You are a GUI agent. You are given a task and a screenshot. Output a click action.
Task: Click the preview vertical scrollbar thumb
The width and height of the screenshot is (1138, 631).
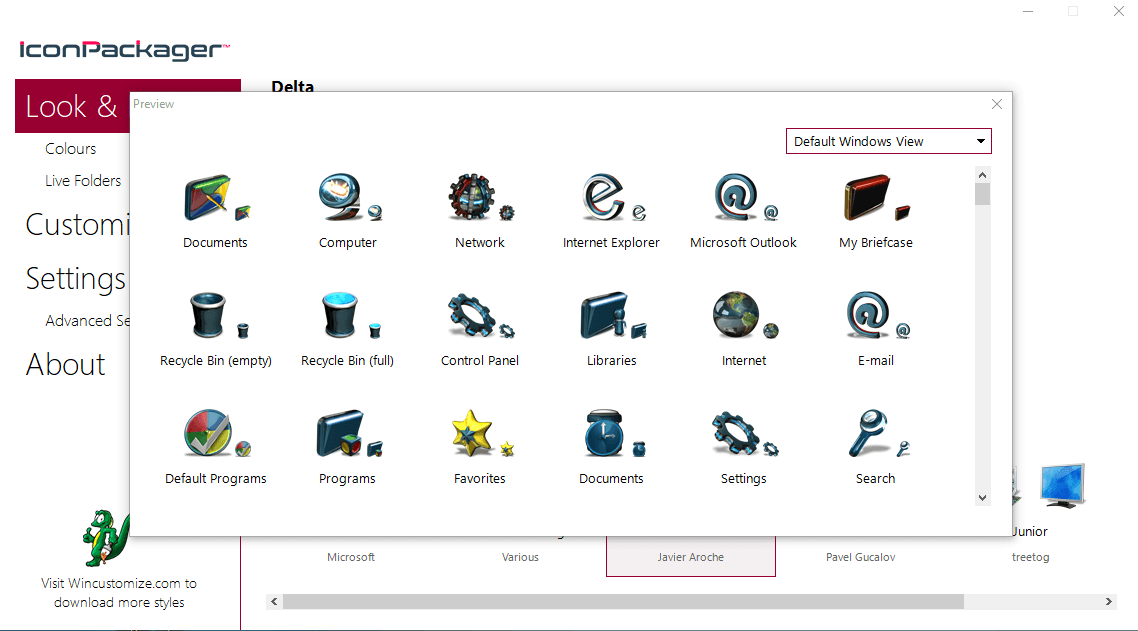pos(982,194)
